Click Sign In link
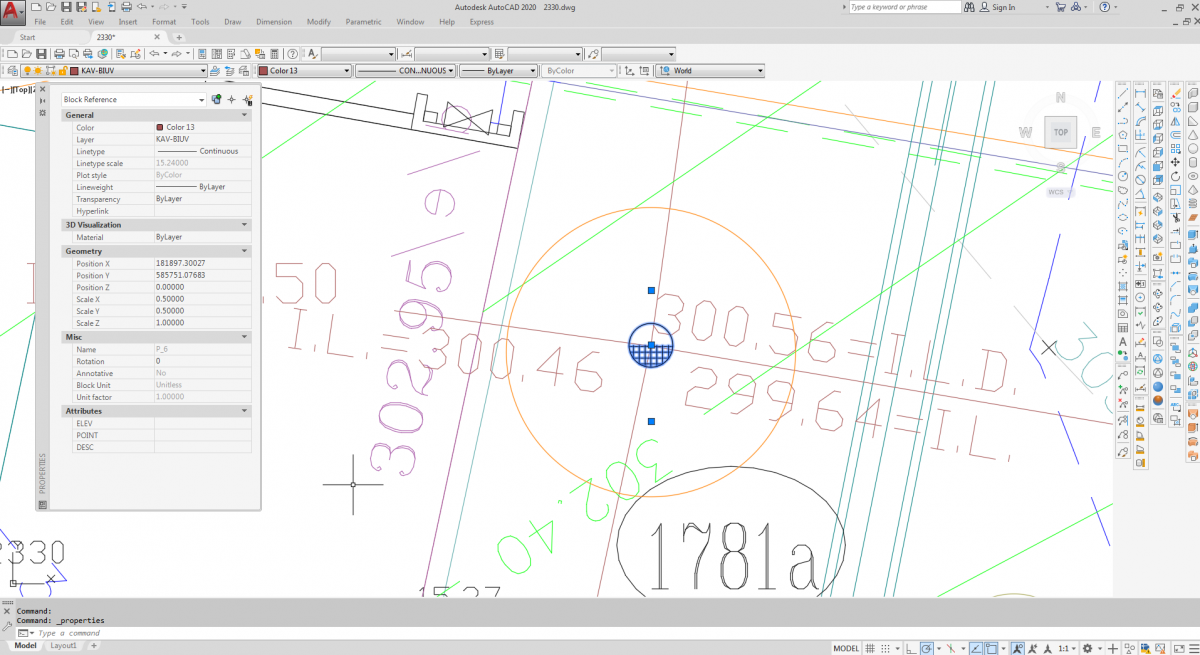The image size is (1200, 655). click(1003, 7)
